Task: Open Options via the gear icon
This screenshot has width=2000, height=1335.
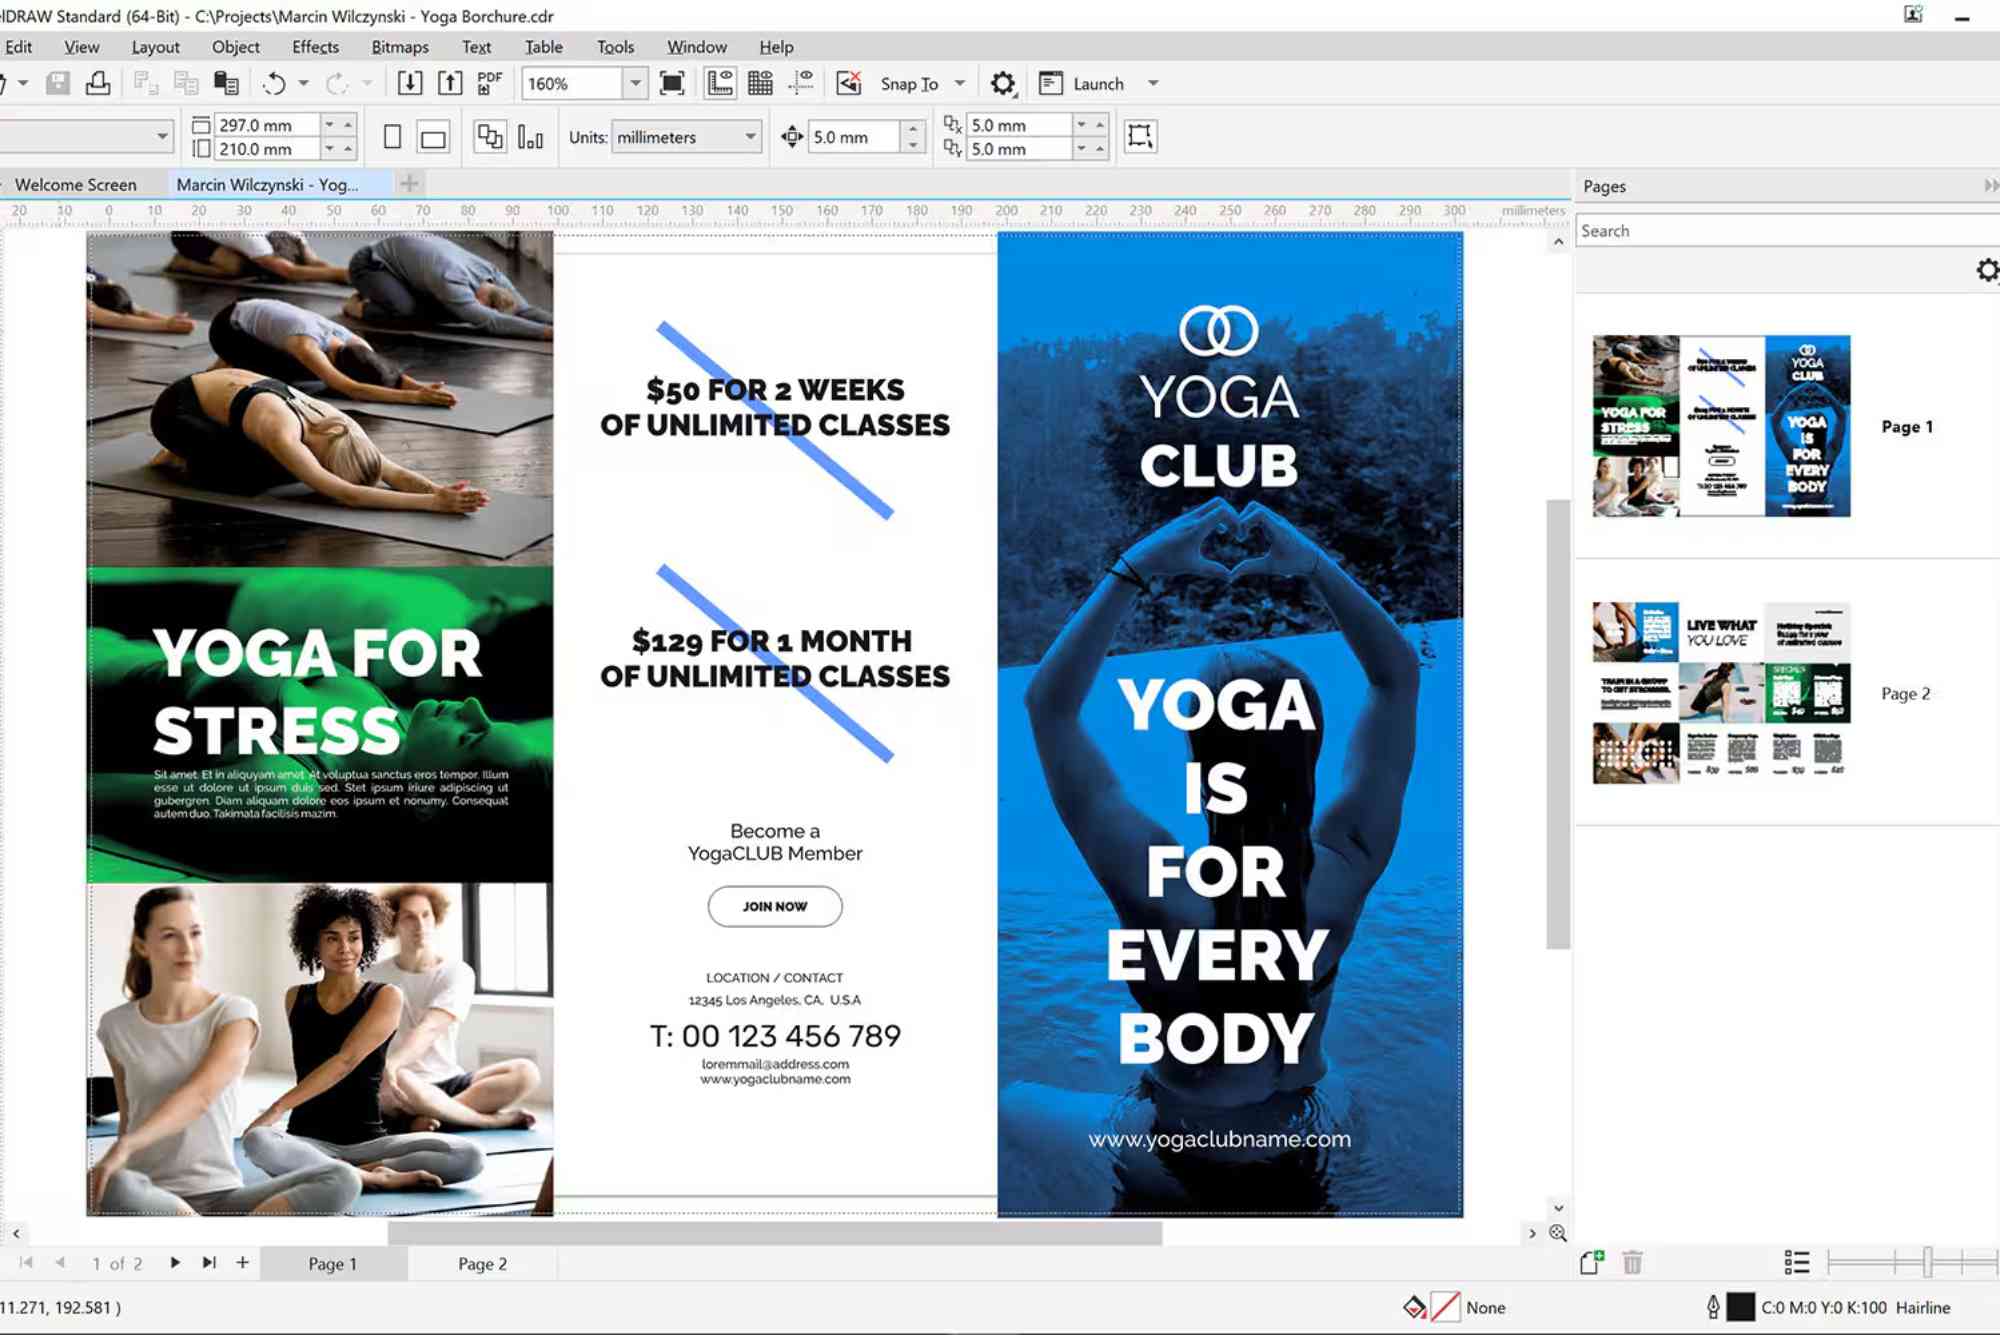Action: 1002,84
